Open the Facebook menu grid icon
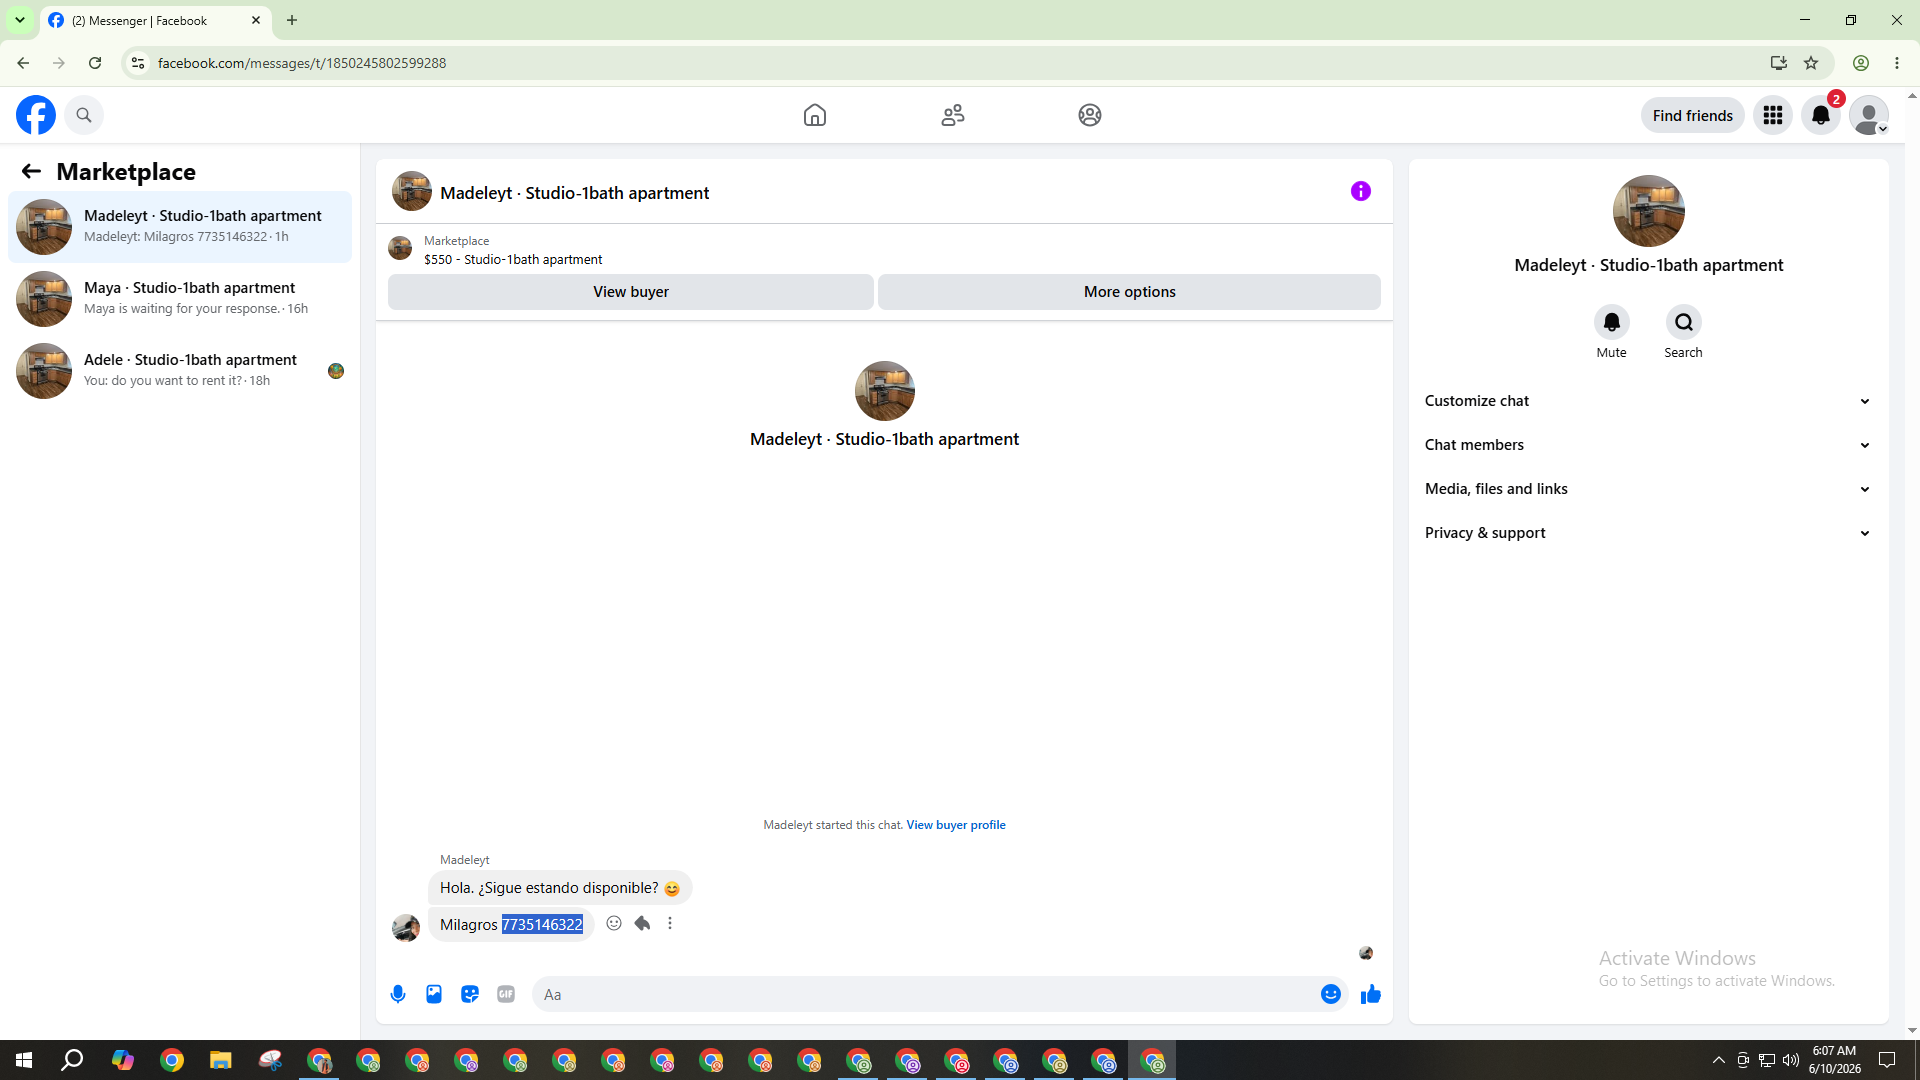 [x=1773, y=115]
